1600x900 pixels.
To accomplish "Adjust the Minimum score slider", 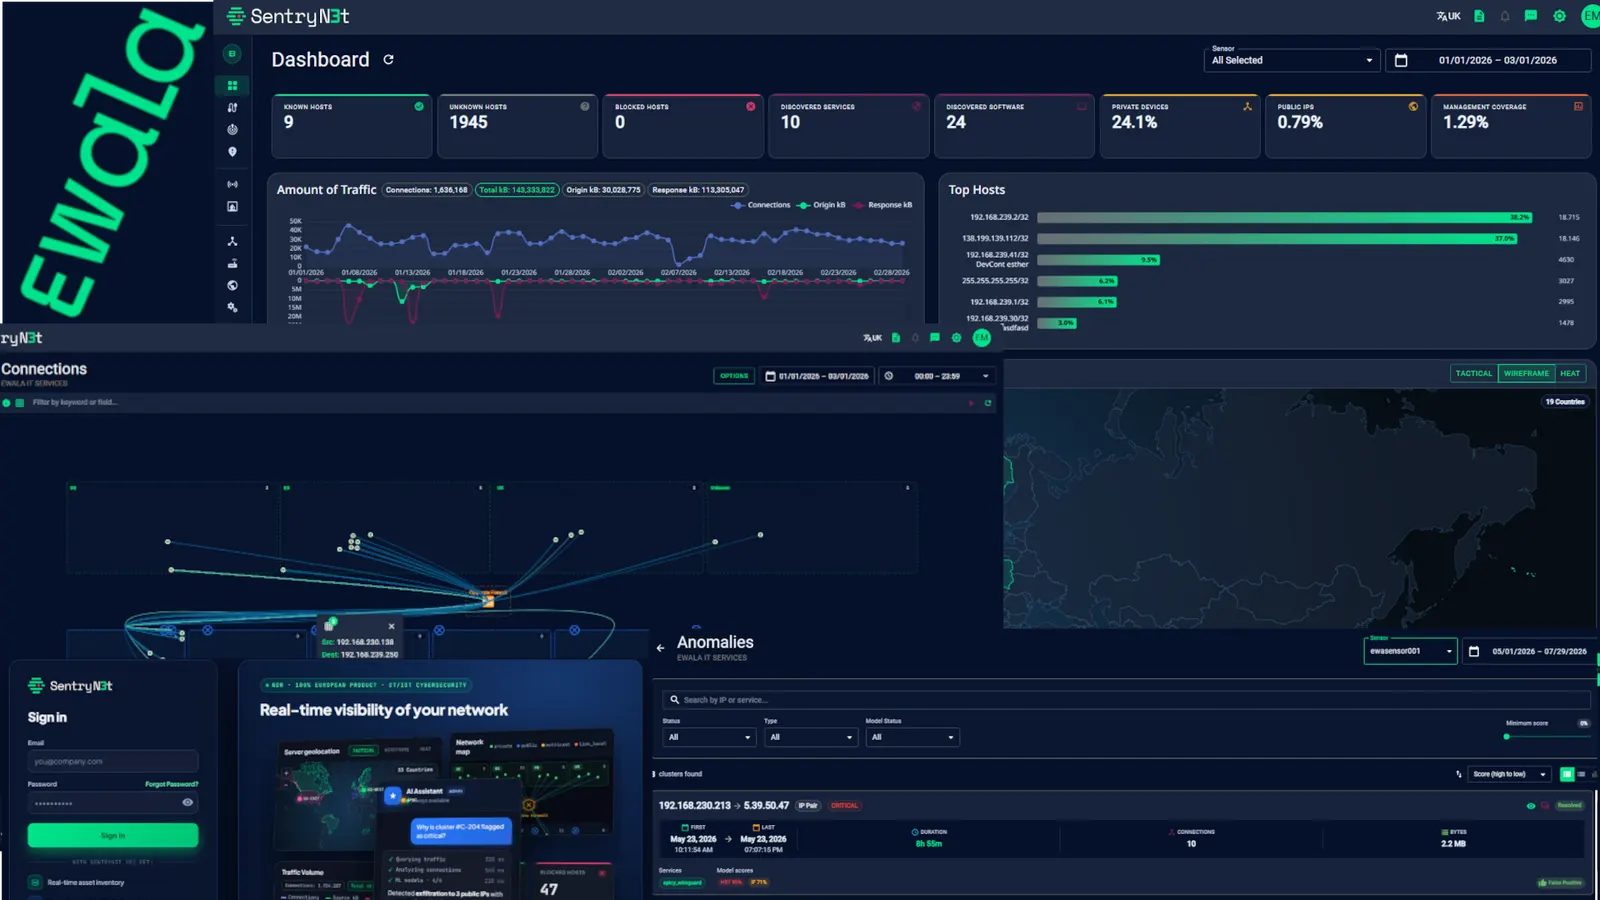I will 1546,736.
